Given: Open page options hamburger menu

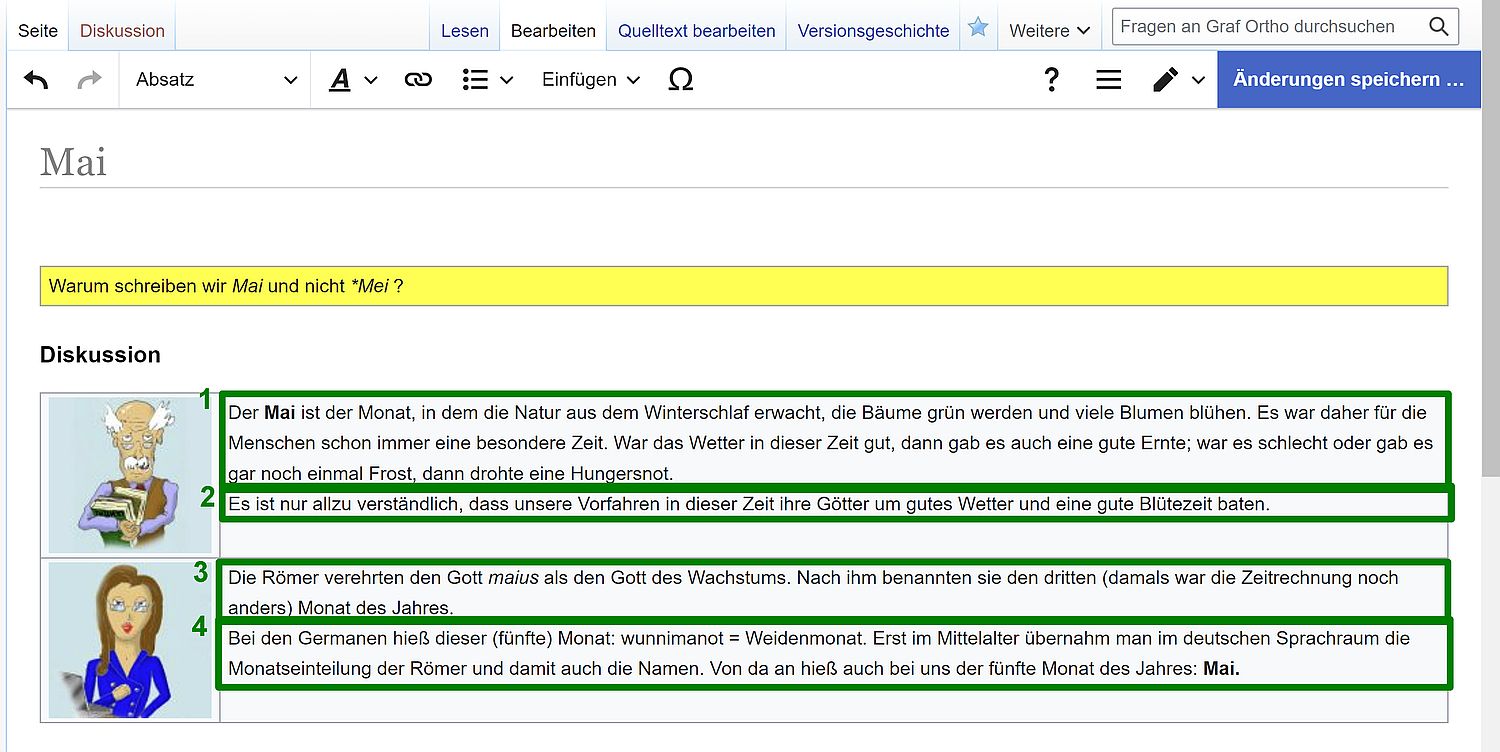Looking at the screenshot, I should tap(1108, 80).
